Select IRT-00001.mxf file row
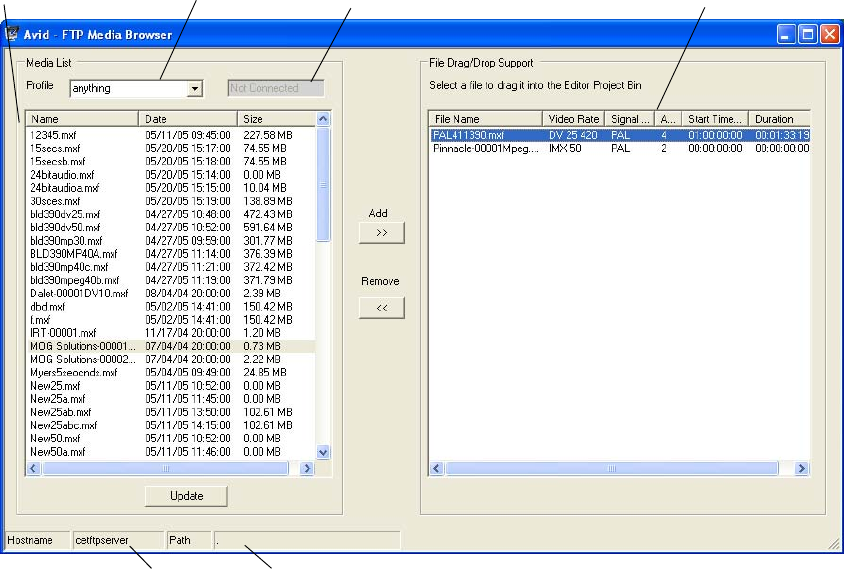844x569 pixels. [171, 333]
